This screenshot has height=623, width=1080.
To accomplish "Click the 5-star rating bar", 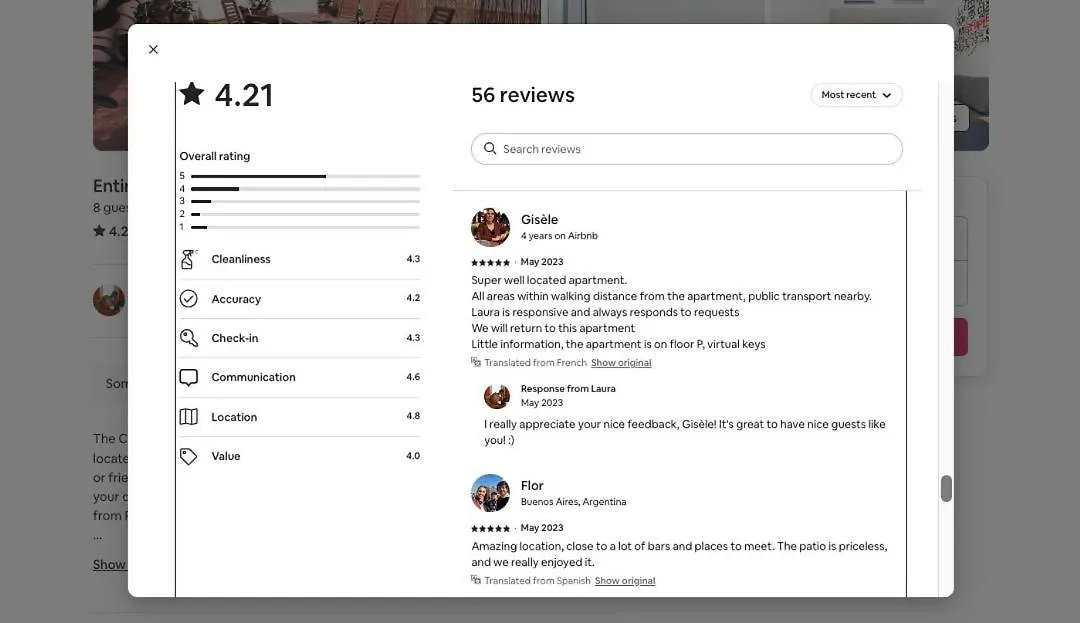I will [305, 176].
